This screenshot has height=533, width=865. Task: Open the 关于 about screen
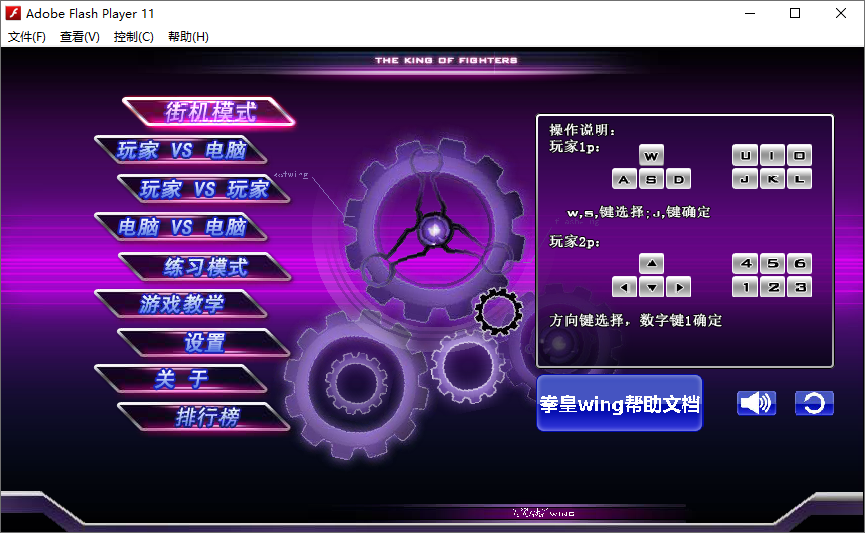(x=181, y=379)
